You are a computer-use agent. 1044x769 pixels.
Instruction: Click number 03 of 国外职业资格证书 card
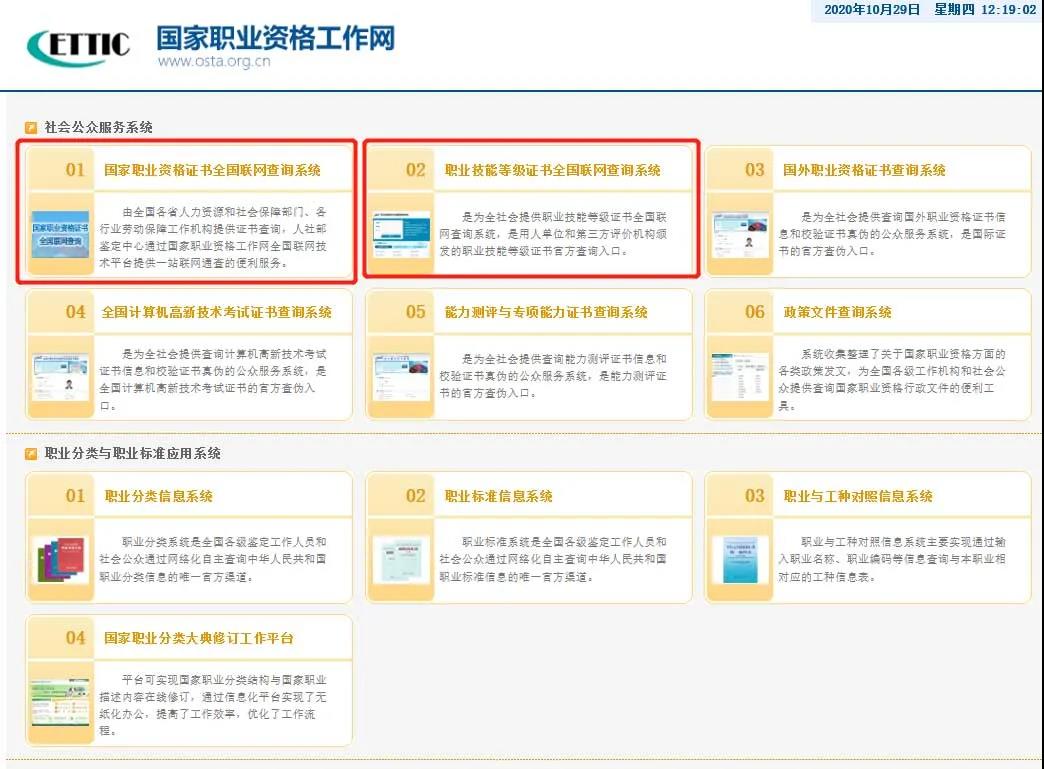754,170
